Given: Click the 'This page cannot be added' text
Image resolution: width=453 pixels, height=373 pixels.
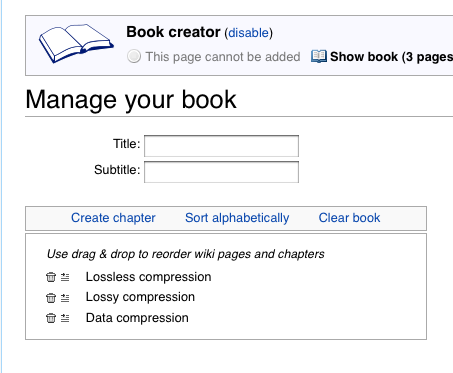Looking at the screenshot, I should pos(223,57).
